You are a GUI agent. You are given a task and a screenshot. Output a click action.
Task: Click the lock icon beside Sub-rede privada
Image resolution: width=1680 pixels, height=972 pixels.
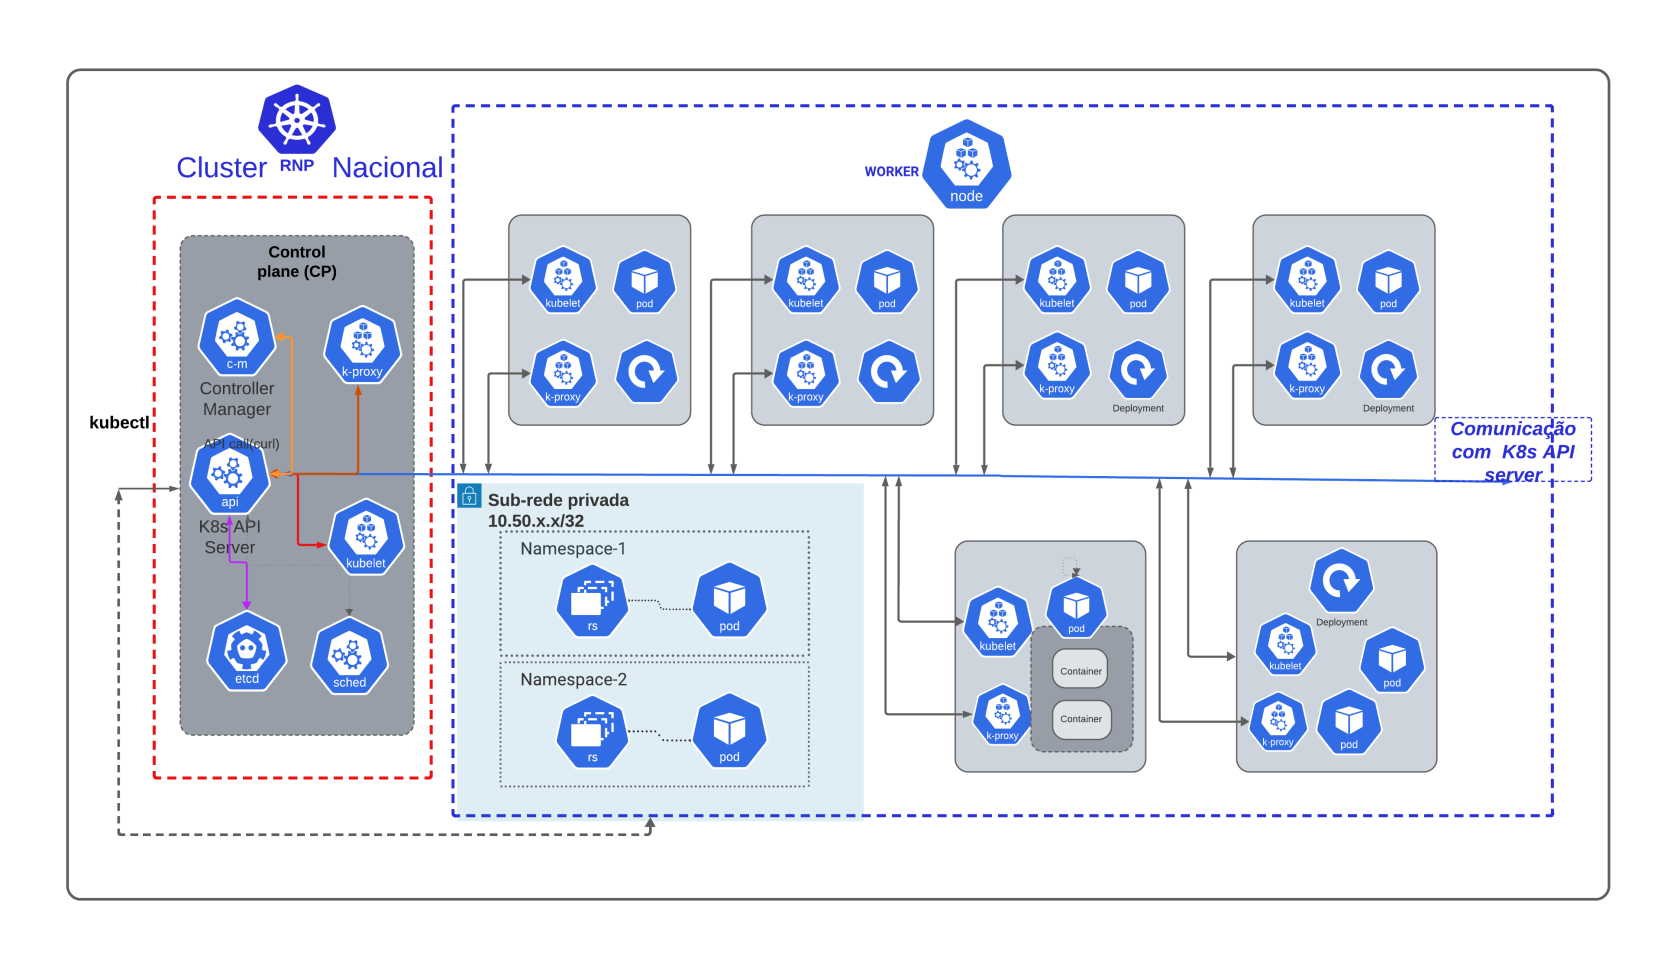coord(469,496)
